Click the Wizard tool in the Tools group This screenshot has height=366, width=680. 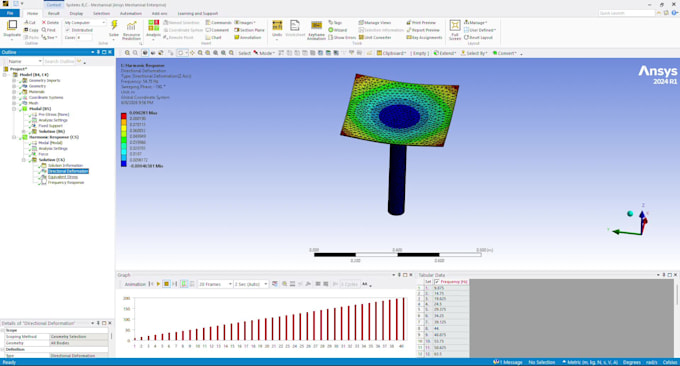tap(337, 30)
